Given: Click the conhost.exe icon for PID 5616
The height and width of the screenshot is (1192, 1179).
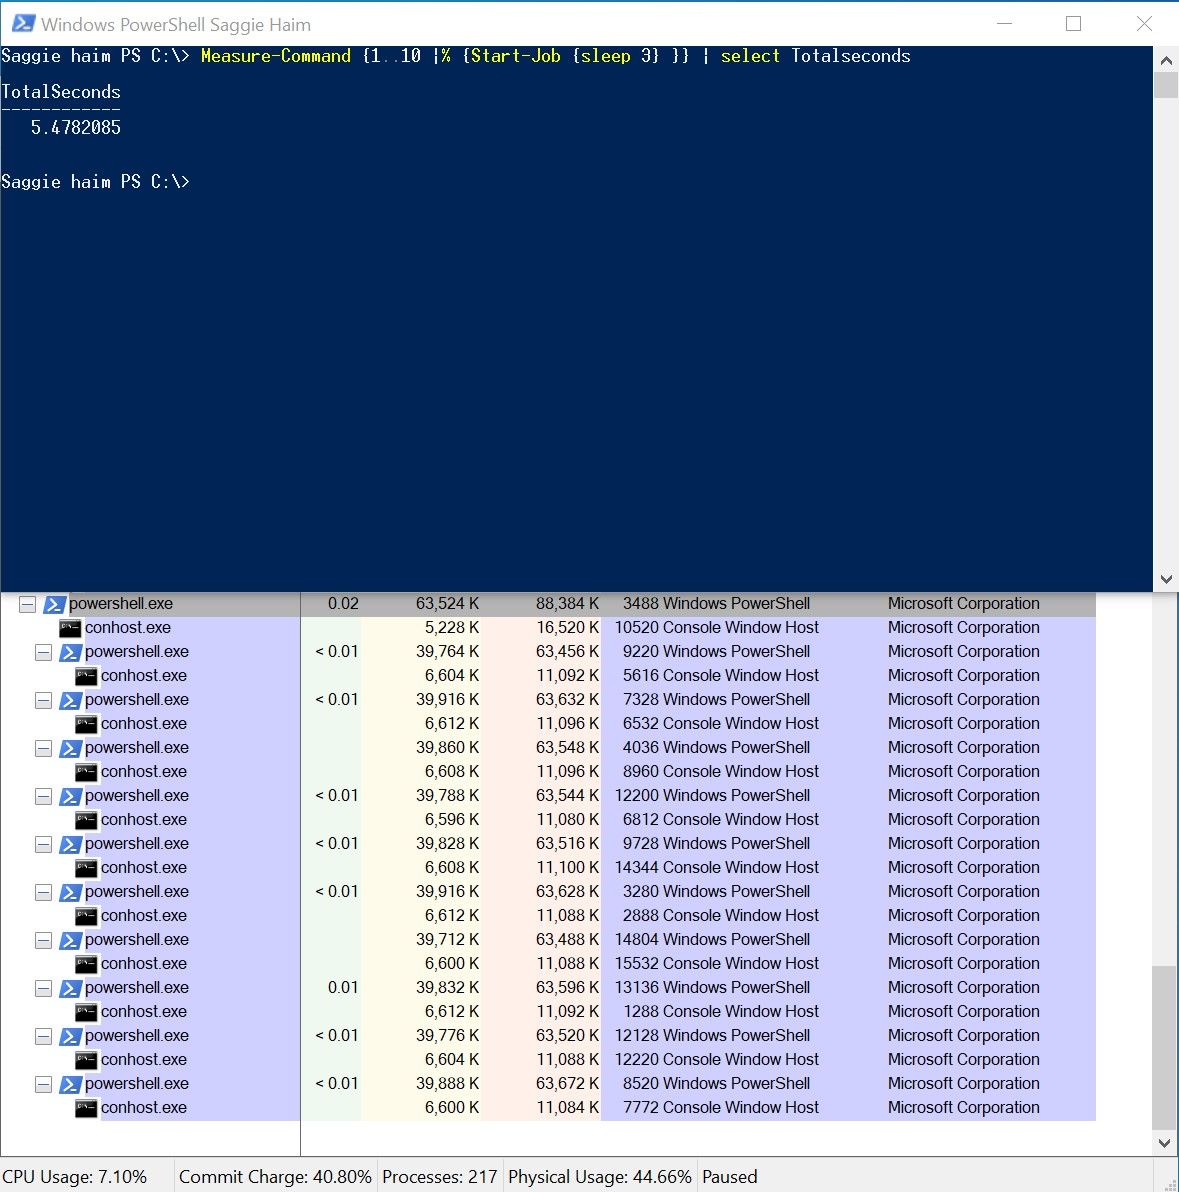Looking at the screenshot, I should (x=86, y=677).
